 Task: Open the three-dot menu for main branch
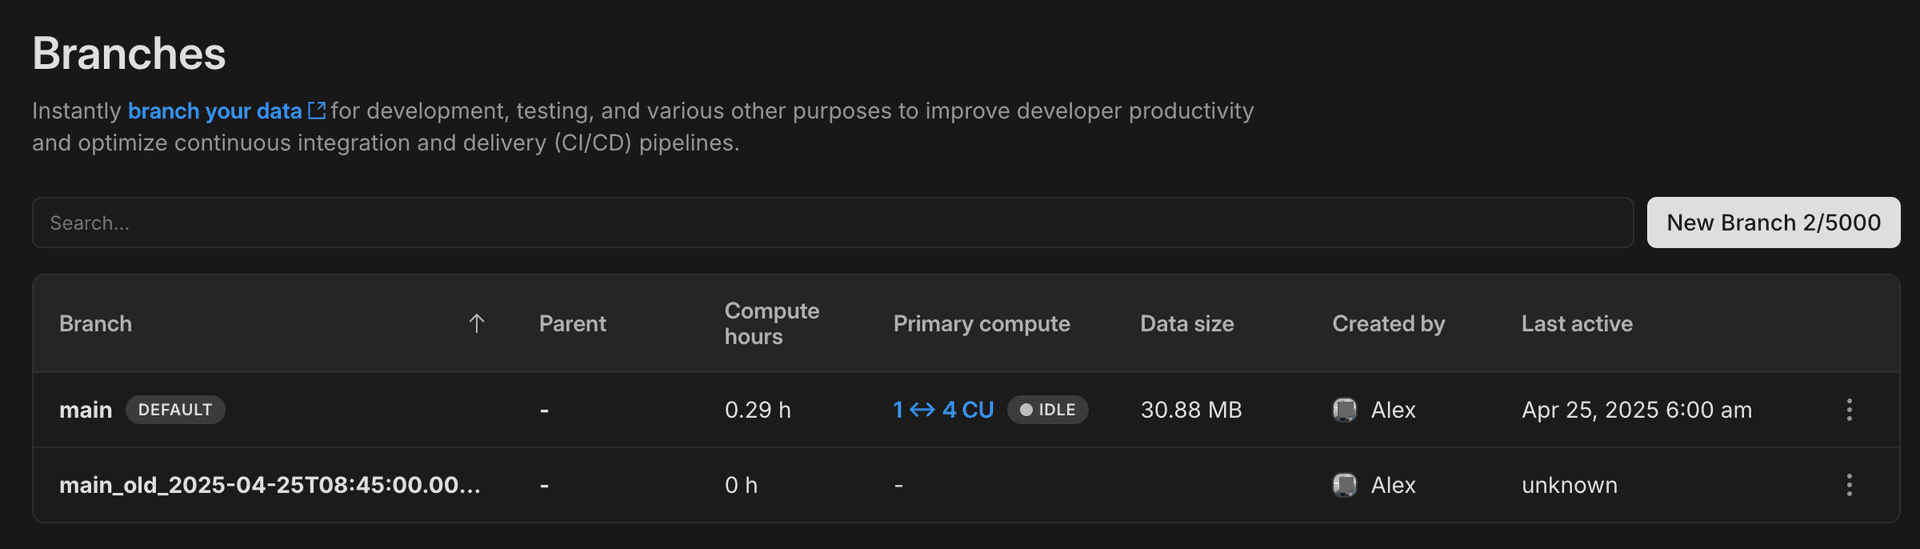[x=1849, y=410]
